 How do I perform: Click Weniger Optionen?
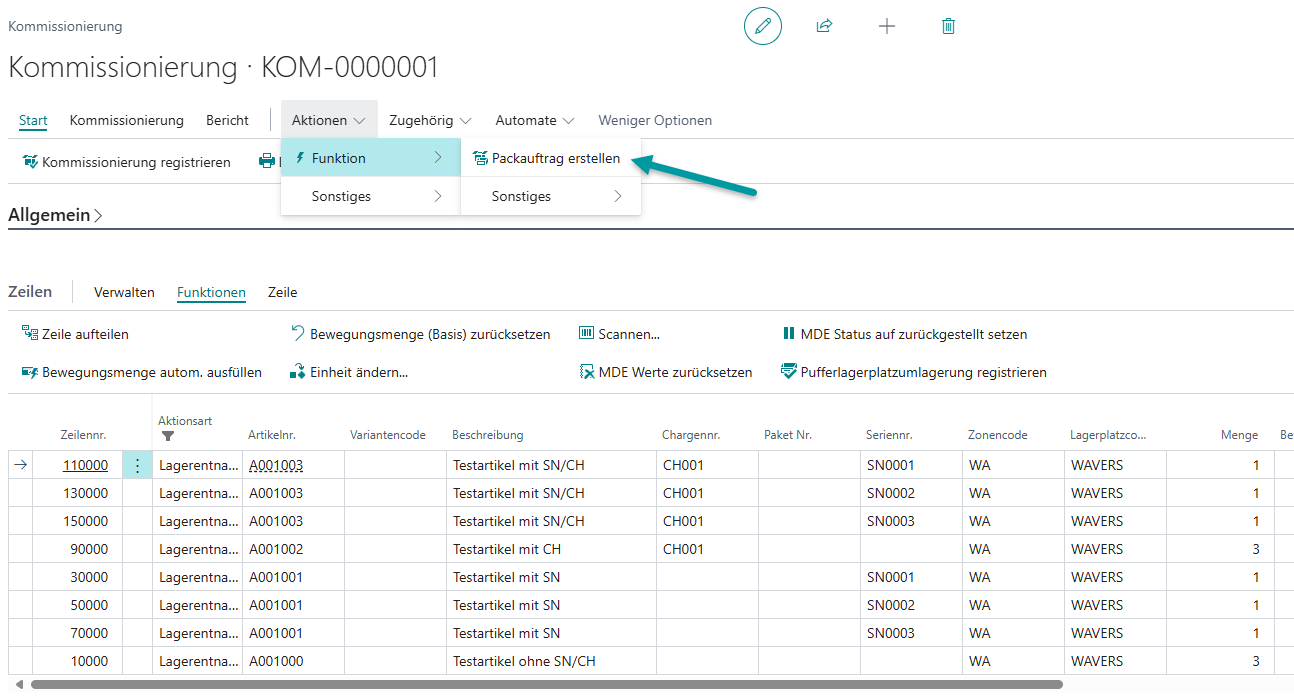click(x=655, y=120)
